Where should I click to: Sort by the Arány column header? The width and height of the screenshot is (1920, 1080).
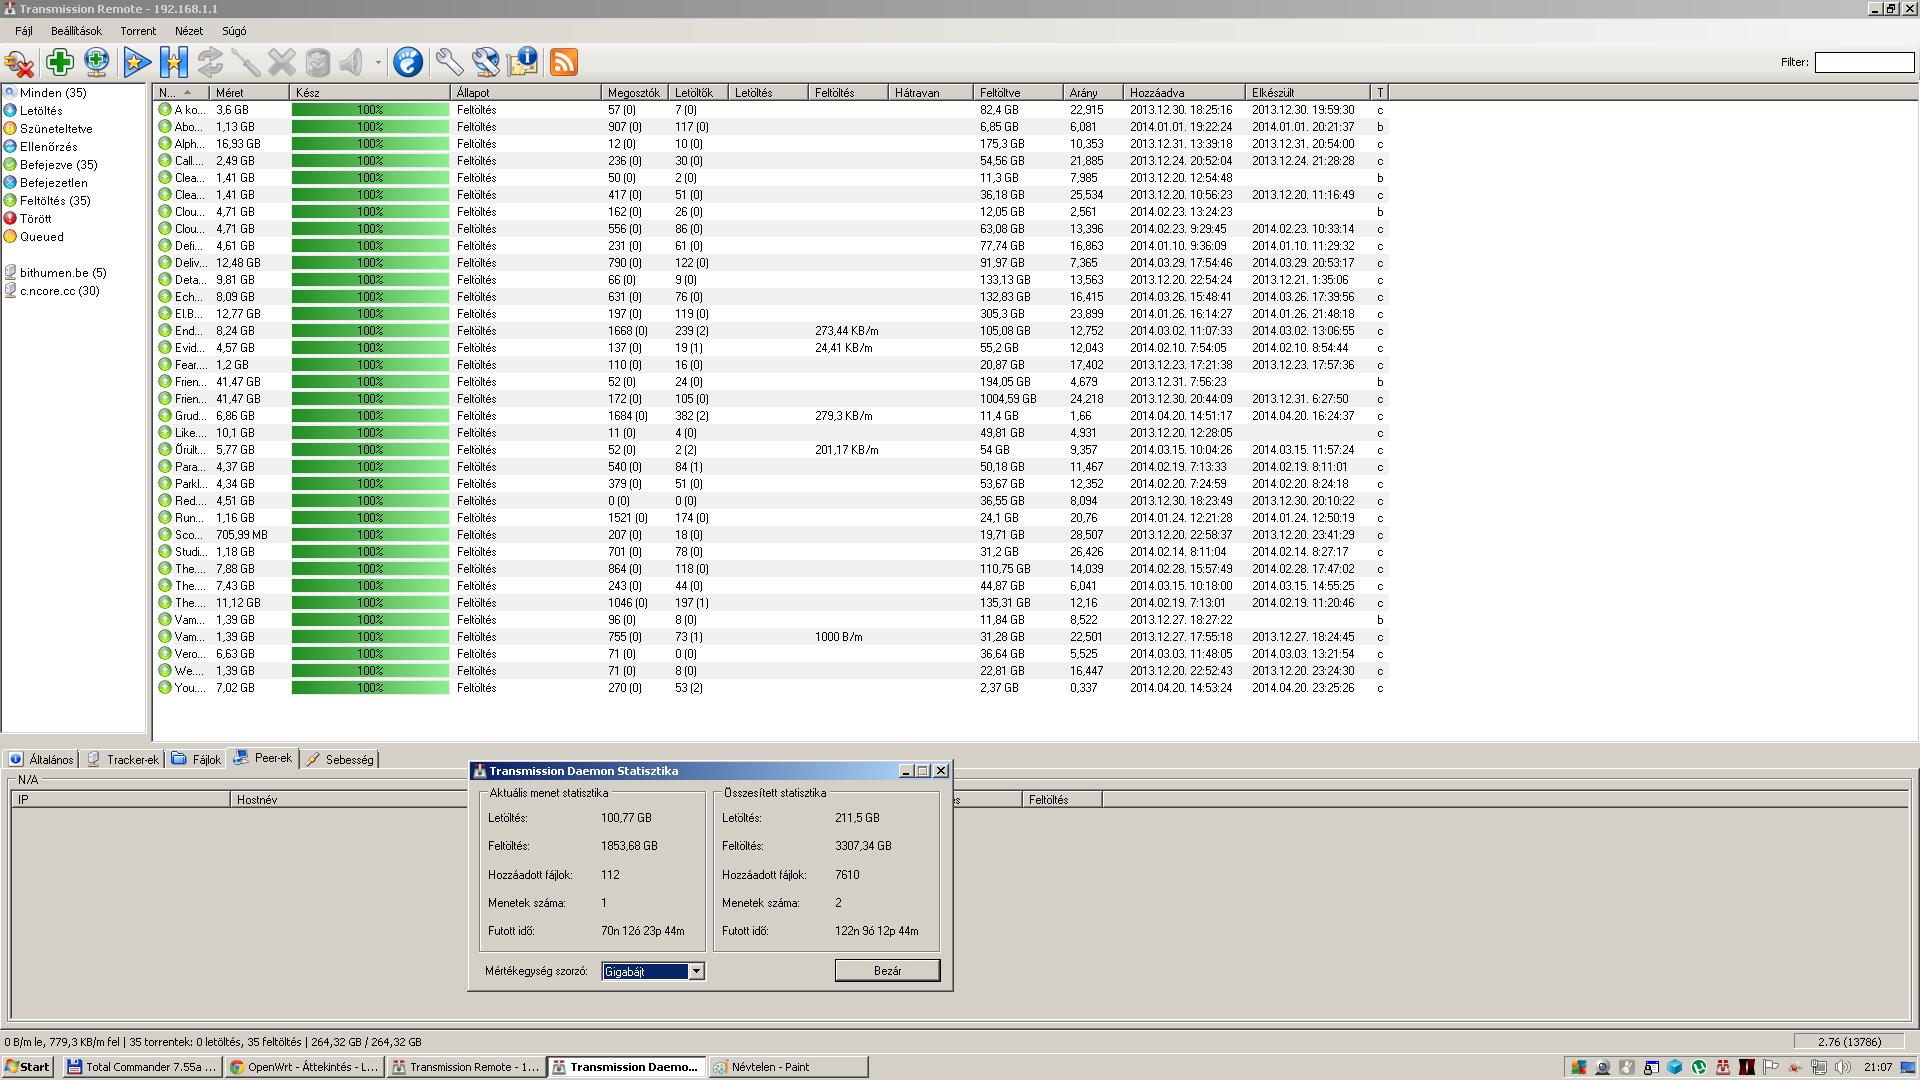tap(1093, 93)
